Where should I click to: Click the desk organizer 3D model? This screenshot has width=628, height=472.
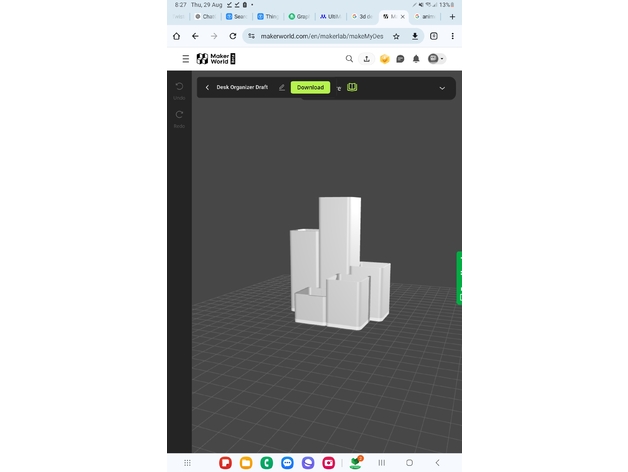tap(338, 265)
